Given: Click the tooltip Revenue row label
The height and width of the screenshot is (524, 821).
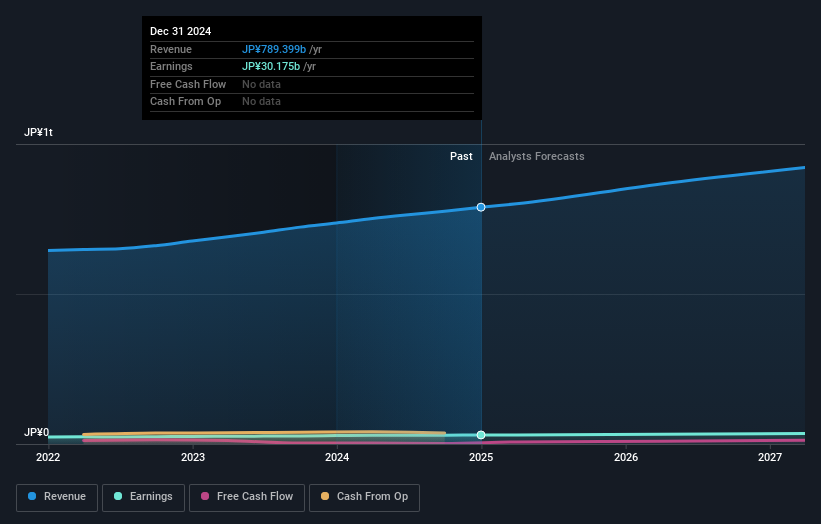Looking at the screenshot, I should tap(171, 49).
